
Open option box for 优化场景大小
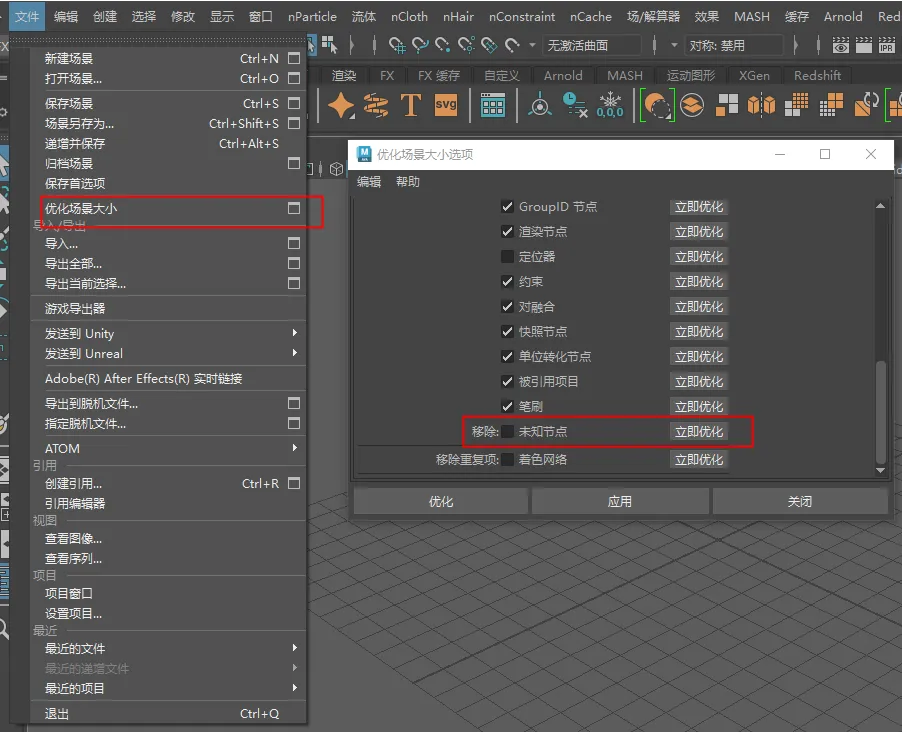pos(294,209)
